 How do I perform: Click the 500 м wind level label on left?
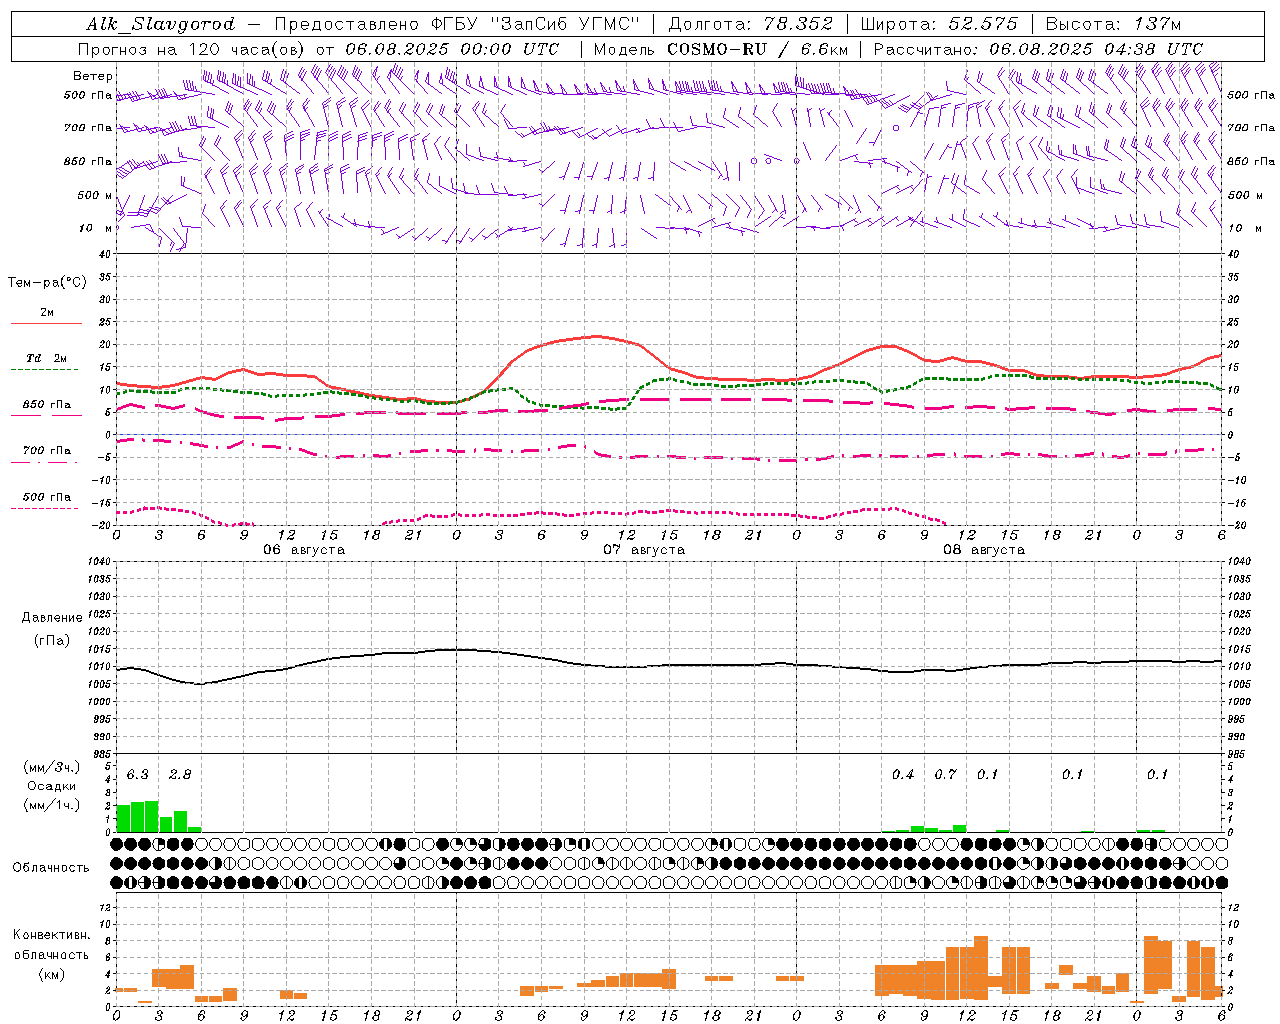[95, 195]
